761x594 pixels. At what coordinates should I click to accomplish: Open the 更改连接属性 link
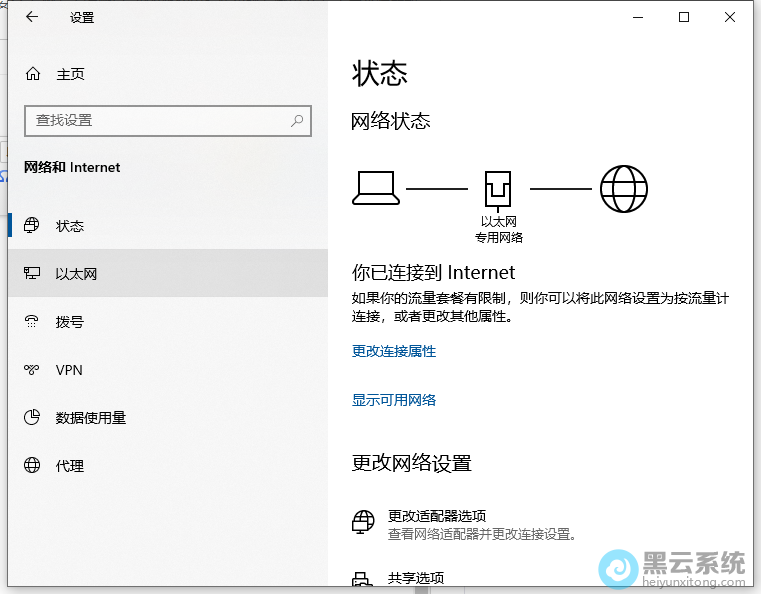(394, 352)
